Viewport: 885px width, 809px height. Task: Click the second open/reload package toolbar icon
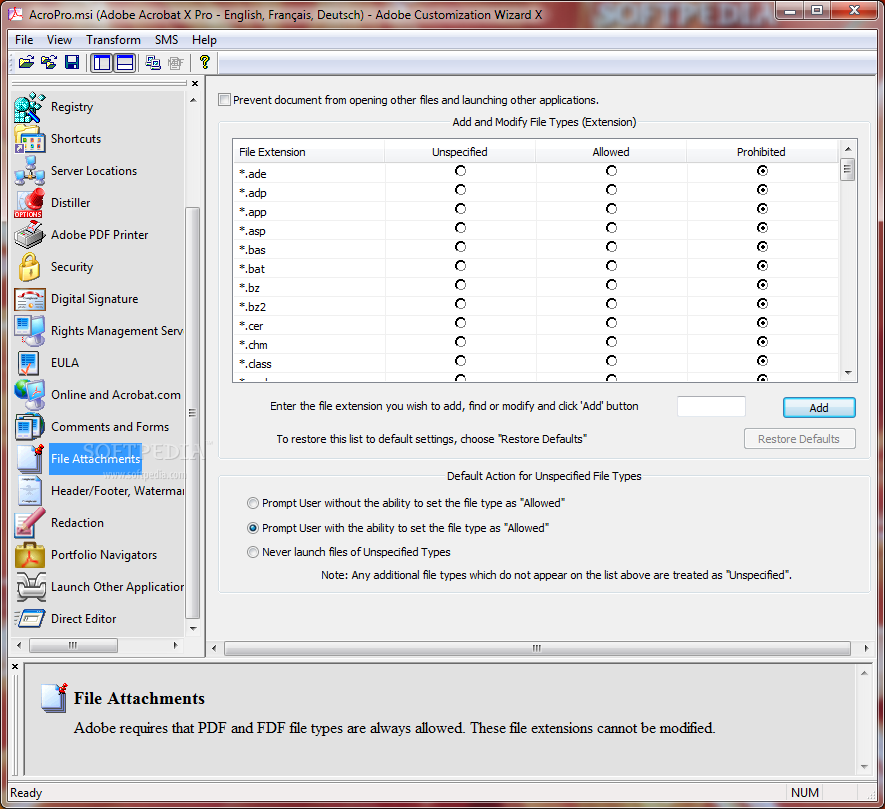point(49,62)
